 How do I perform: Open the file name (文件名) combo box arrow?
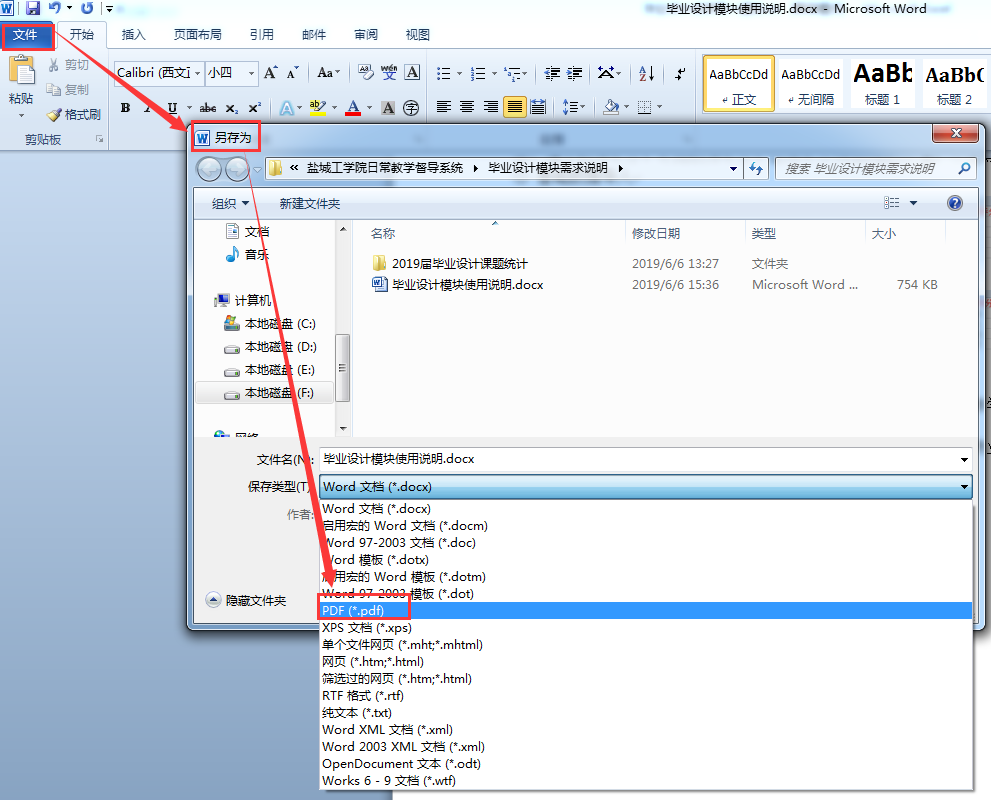pos(964,460)
